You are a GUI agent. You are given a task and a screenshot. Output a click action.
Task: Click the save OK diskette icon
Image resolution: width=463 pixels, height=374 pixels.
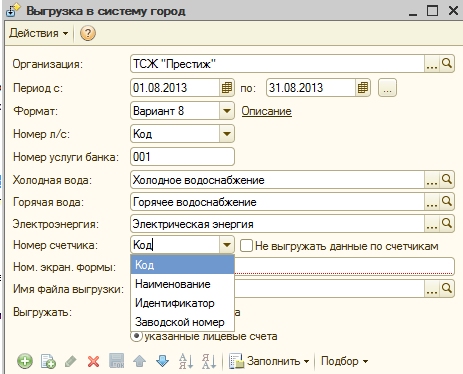click(117, 361)
